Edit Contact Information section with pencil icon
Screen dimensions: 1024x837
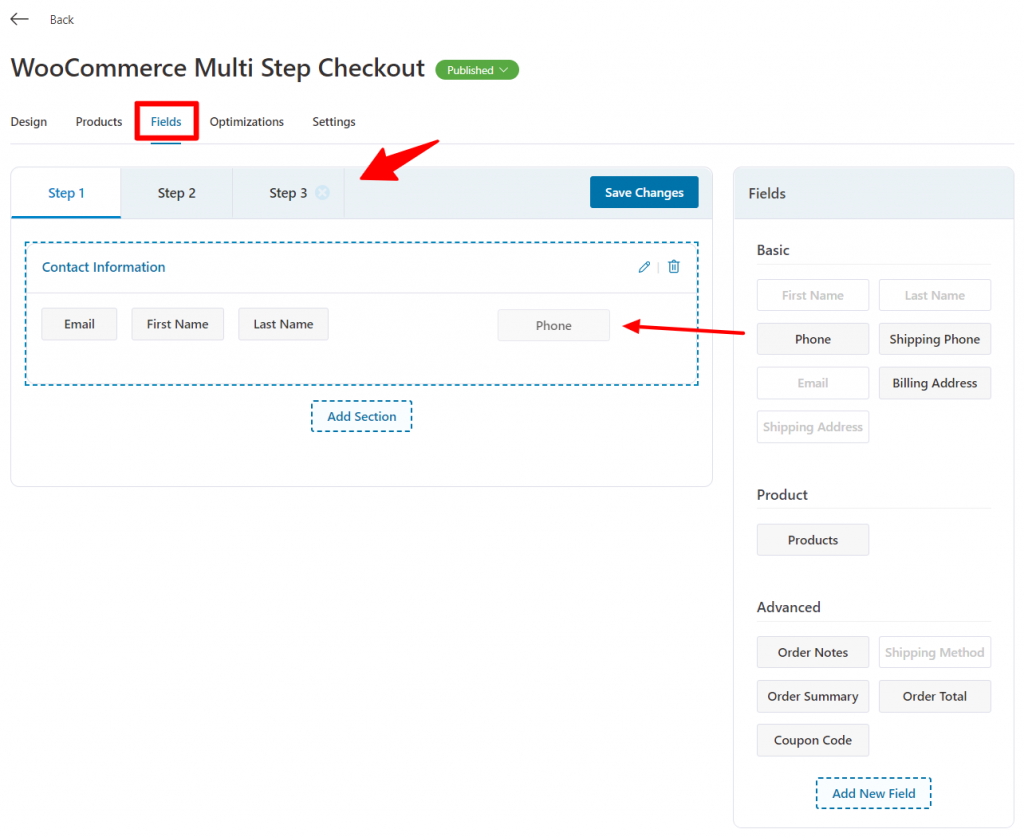tap(644, 266)
